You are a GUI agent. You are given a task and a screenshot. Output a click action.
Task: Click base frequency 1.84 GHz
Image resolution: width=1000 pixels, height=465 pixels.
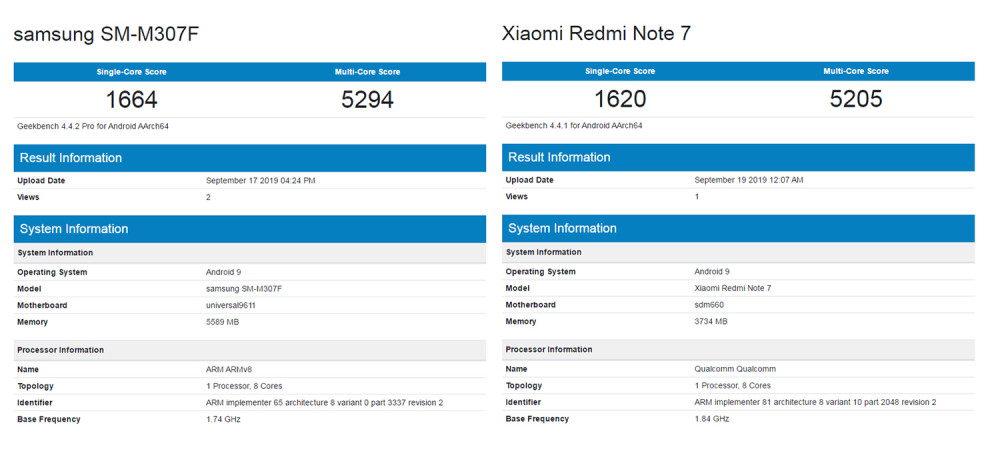click(x=712, y=418)
